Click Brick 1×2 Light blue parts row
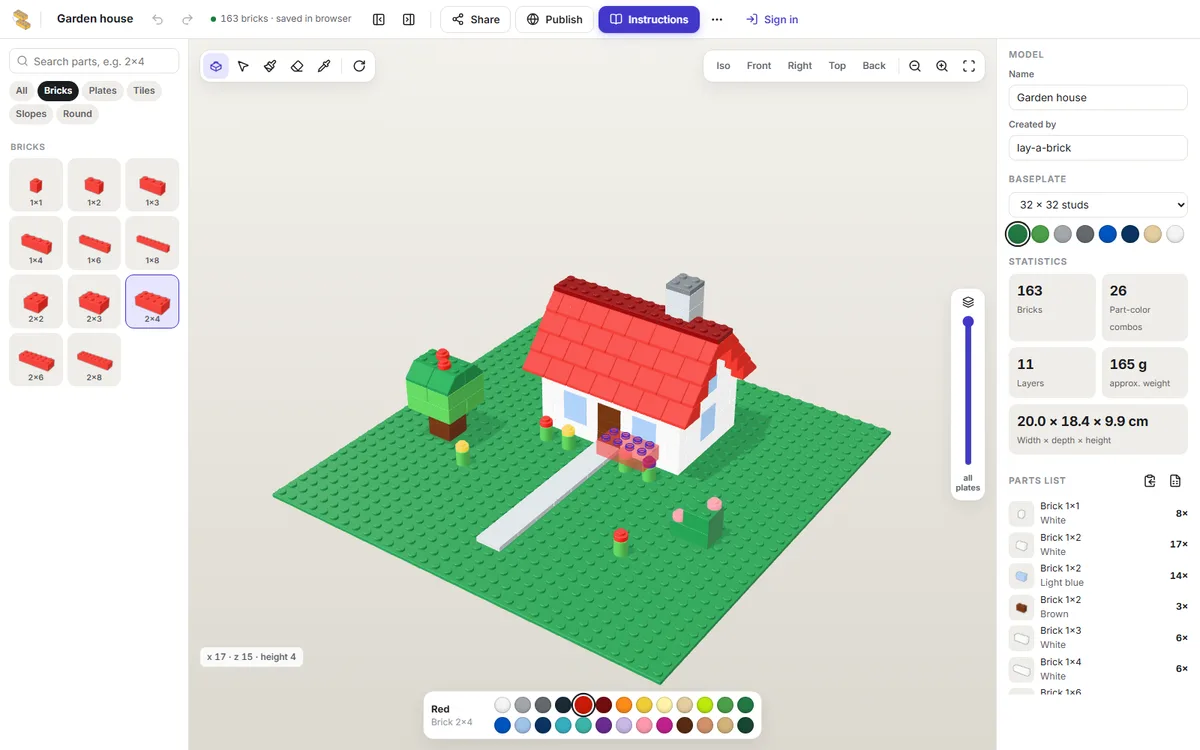 click(1098, 576)
